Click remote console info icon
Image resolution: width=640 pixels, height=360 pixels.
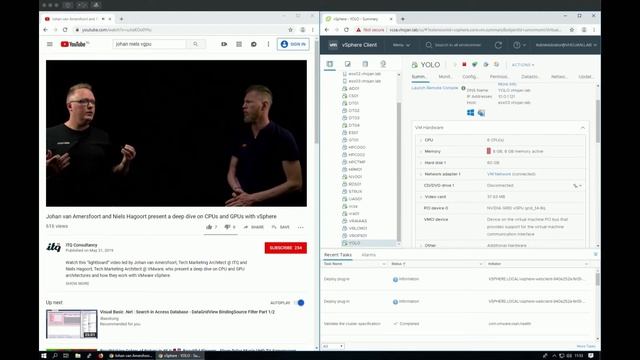tap(463, 88)
